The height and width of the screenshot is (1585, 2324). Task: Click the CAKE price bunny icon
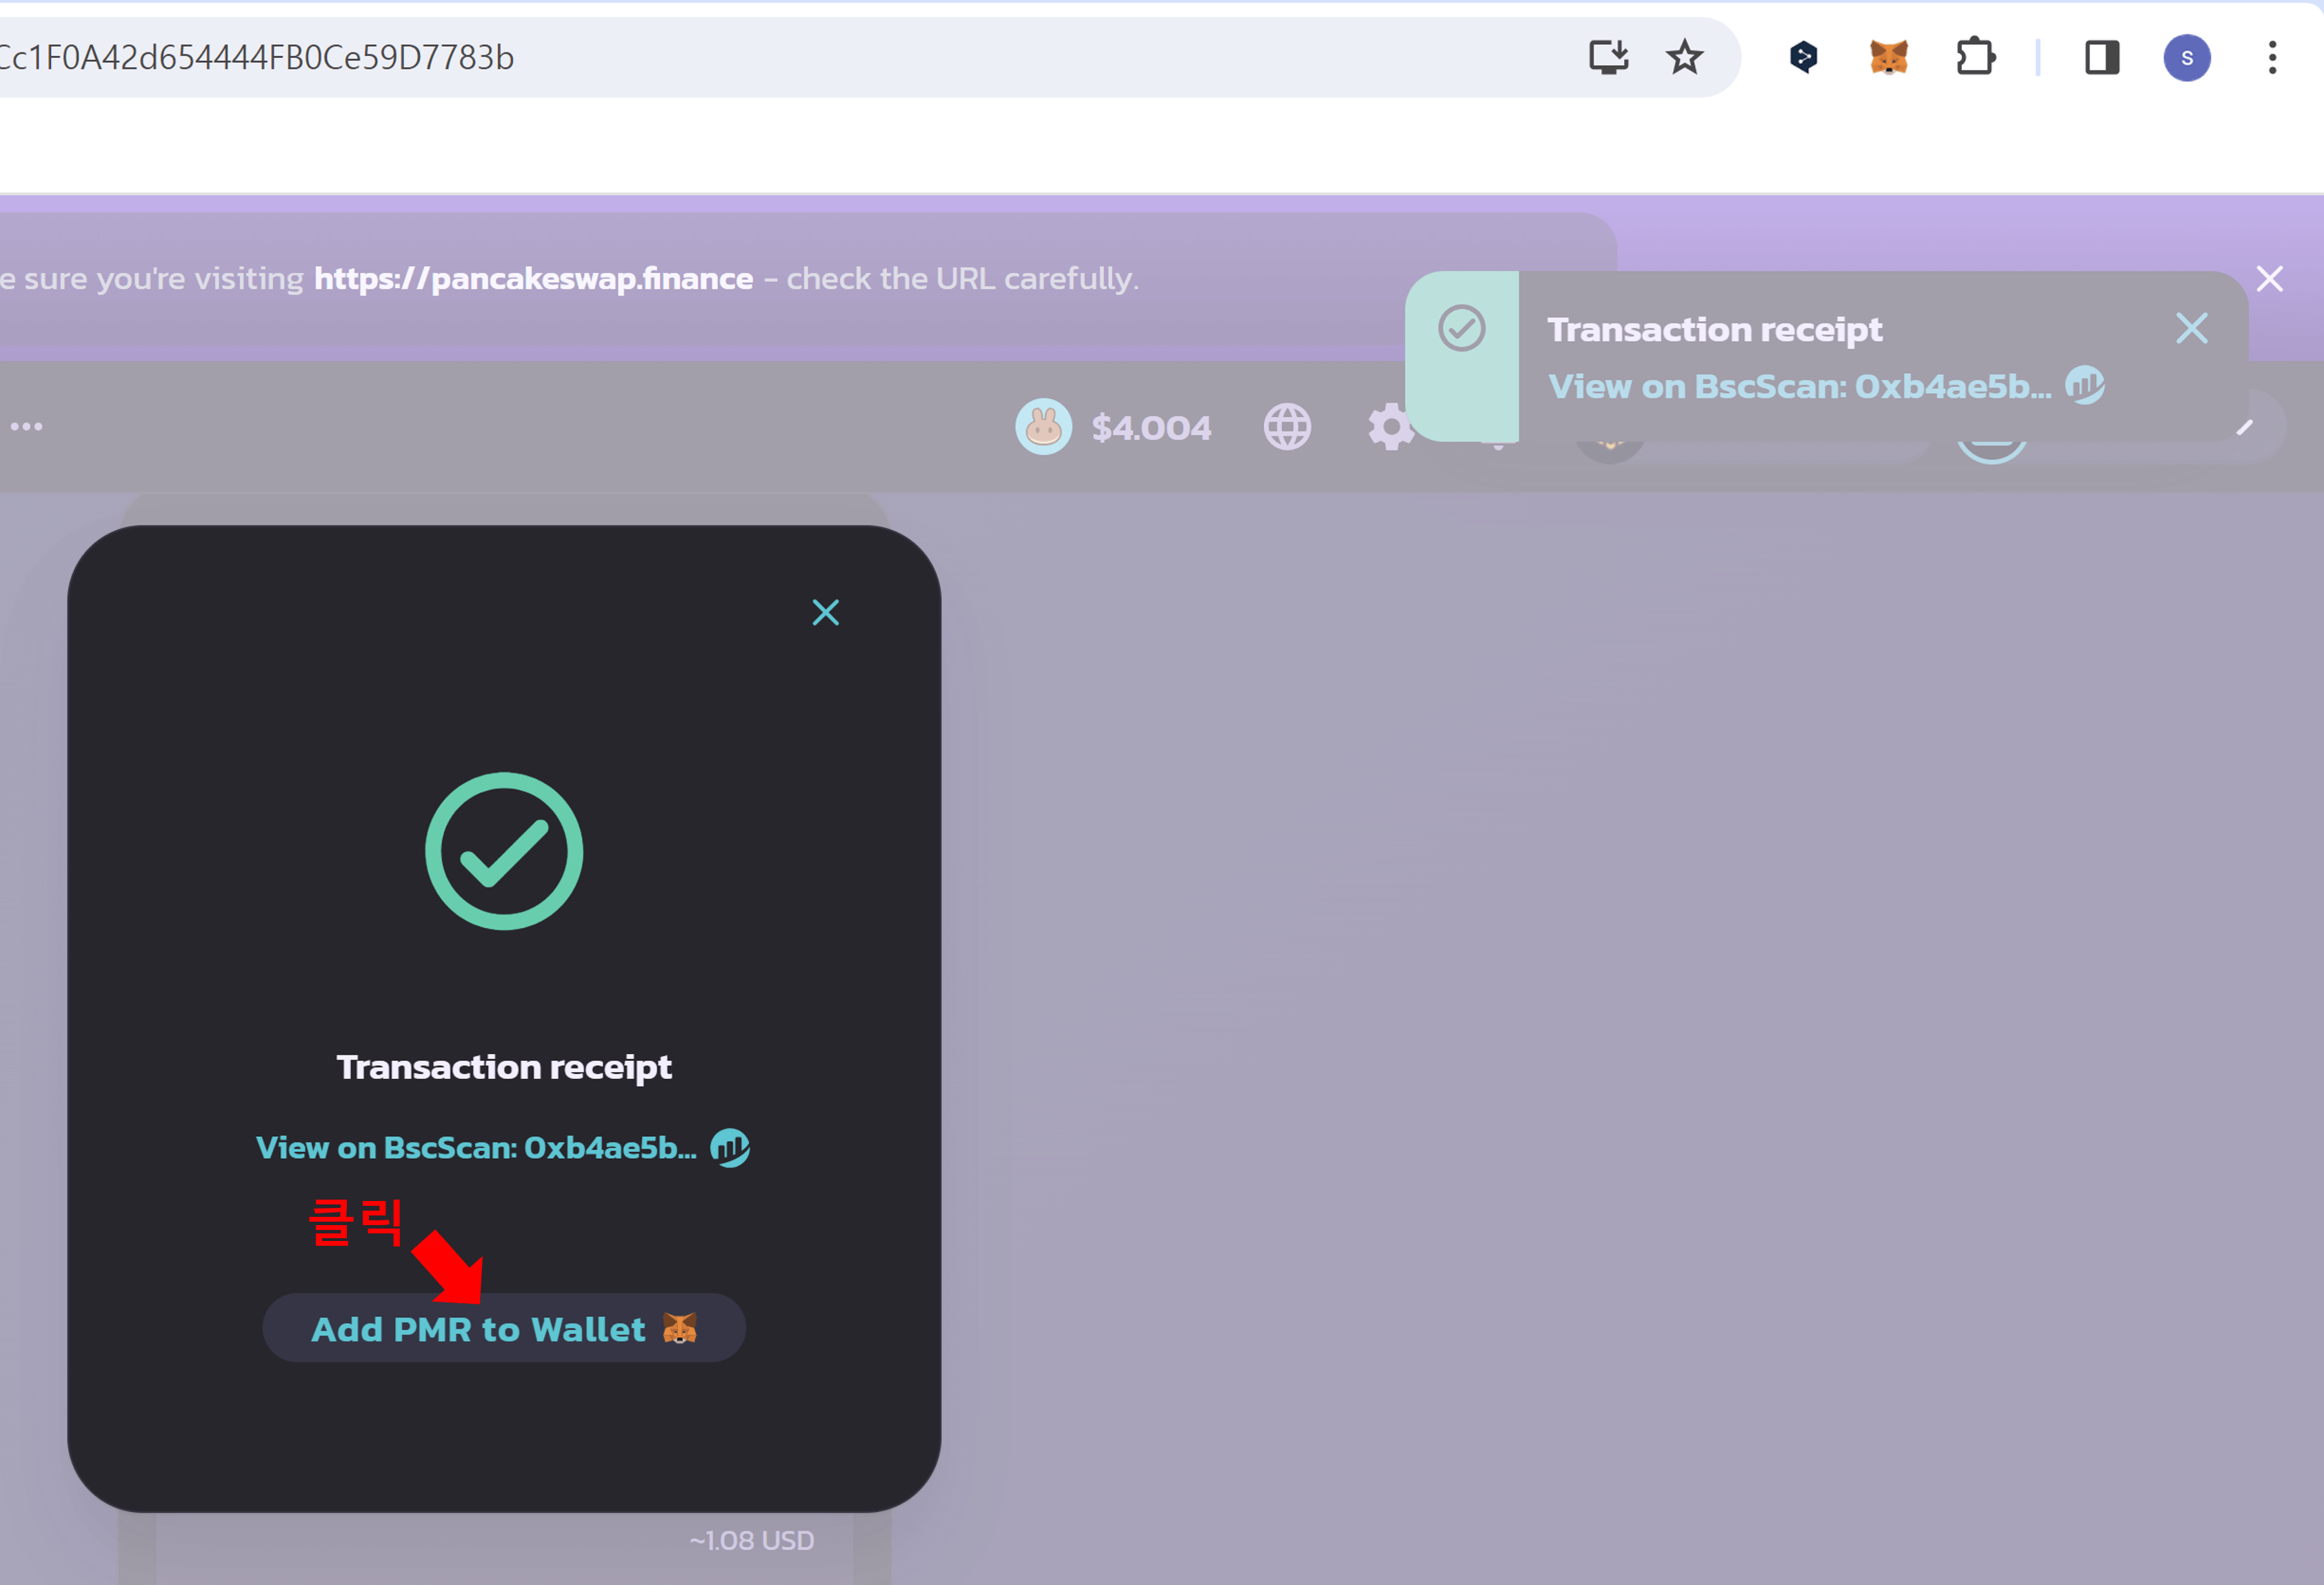pos(1043,427)
